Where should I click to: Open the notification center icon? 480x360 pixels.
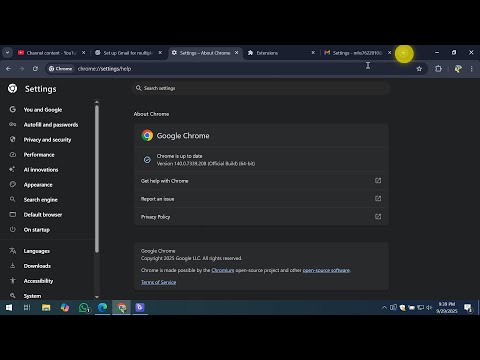point(468,308)
